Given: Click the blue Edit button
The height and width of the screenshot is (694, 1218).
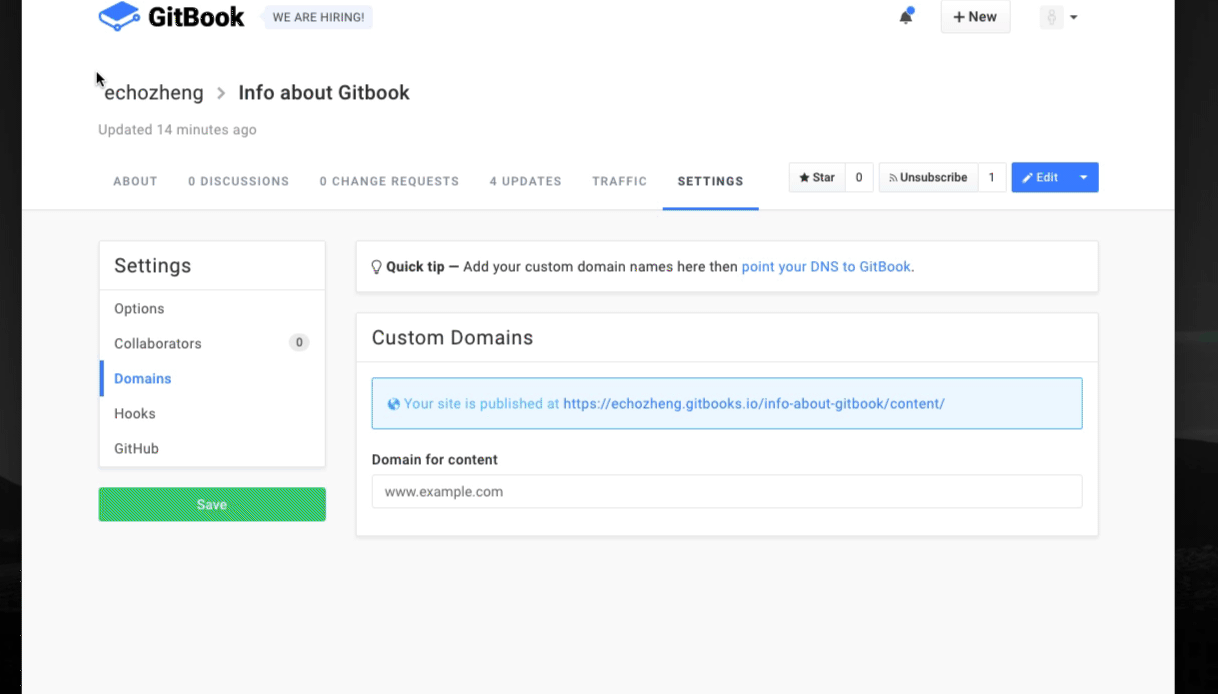Looking at the screenshot, I should click(1041, 177).
